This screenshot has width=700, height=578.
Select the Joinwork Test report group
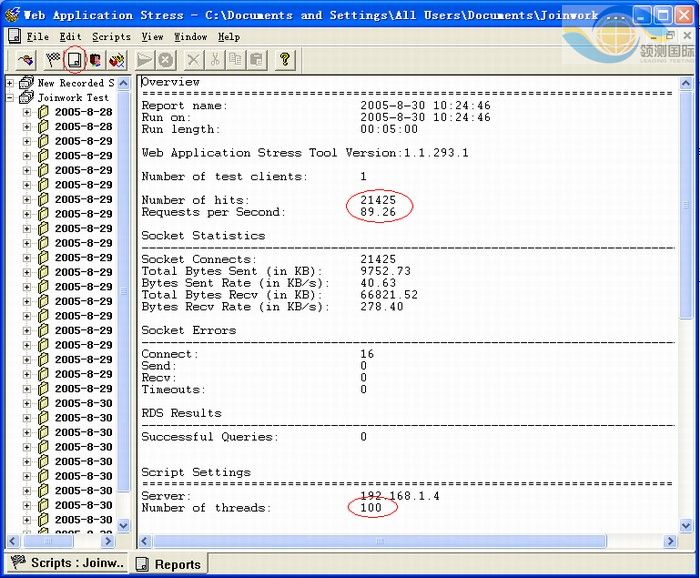tap(73, 97)
